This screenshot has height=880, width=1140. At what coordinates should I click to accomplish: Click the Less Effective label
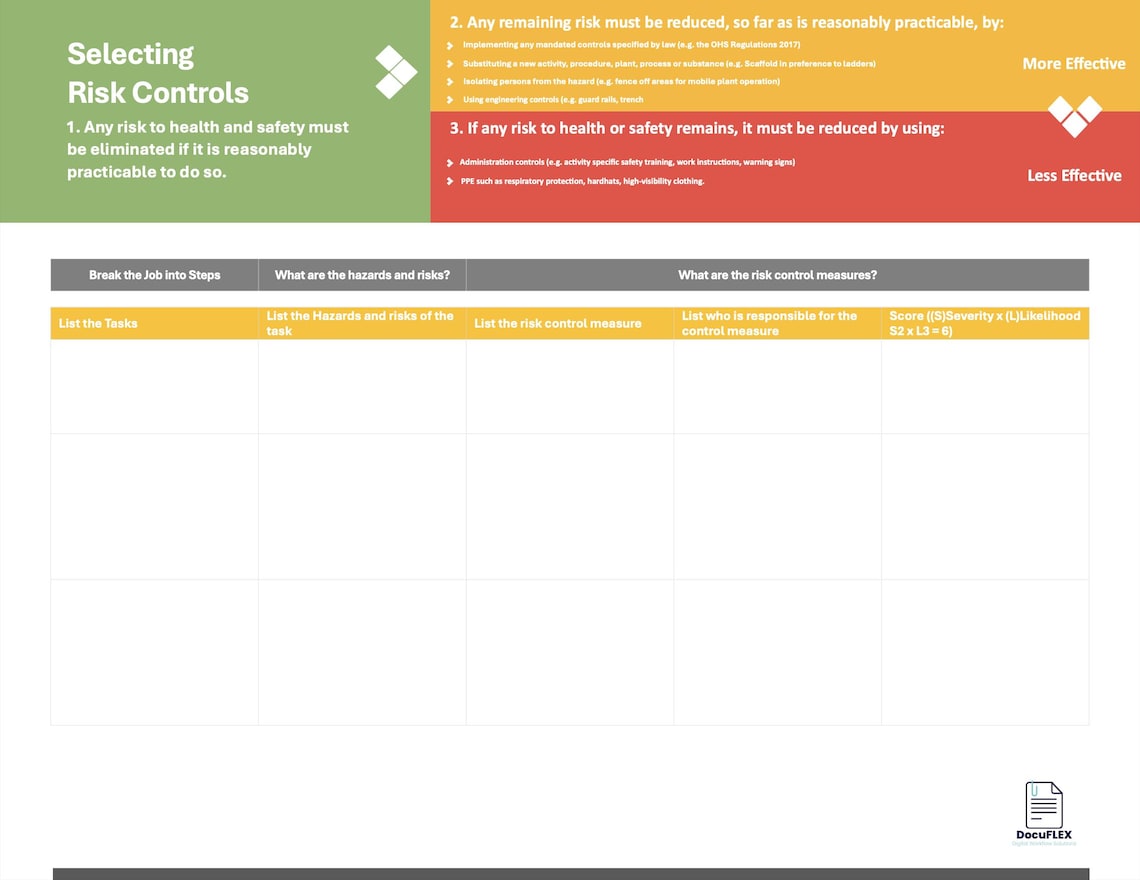pyautogui.click(x=1073, y=175)
